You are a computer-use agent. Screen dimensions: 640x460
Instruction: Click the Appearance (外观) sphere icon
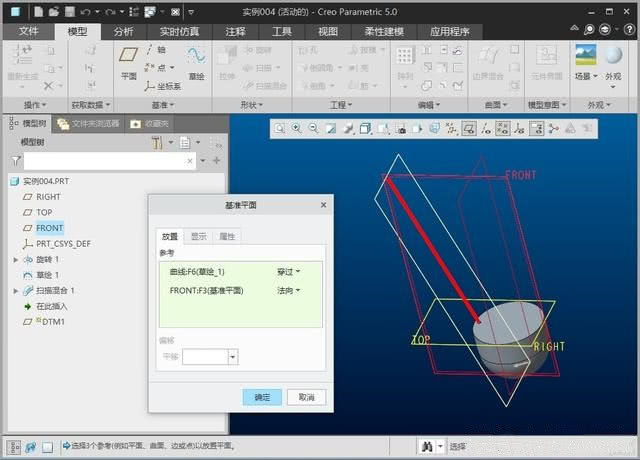pos(613,55)
